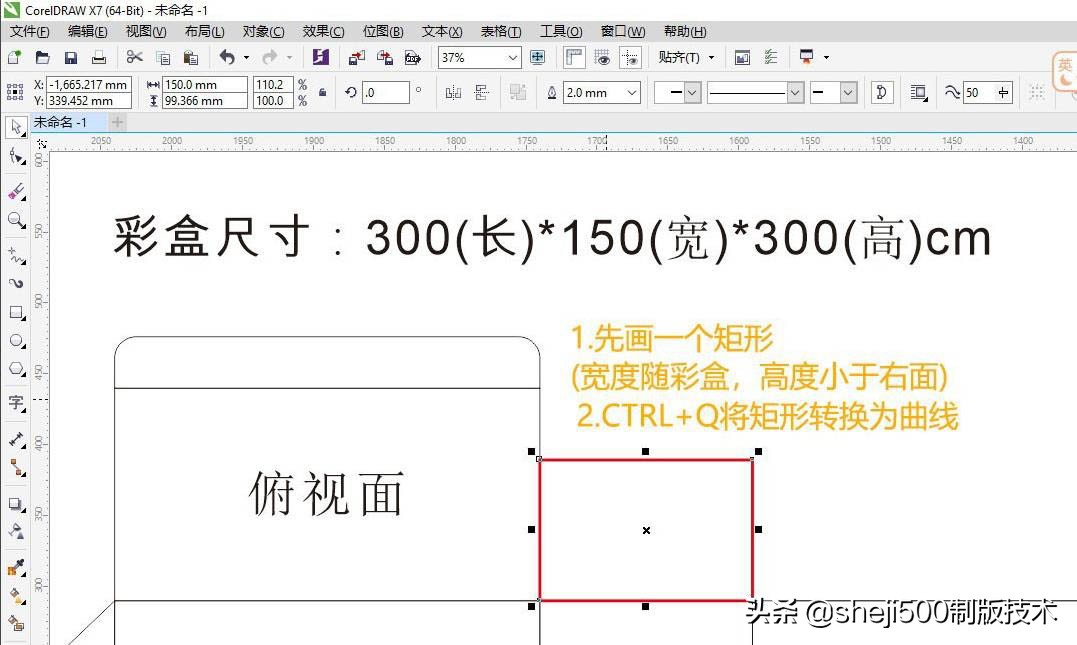Click the purple search content icon
This screenshot has height=645, width=1077.
321,57
